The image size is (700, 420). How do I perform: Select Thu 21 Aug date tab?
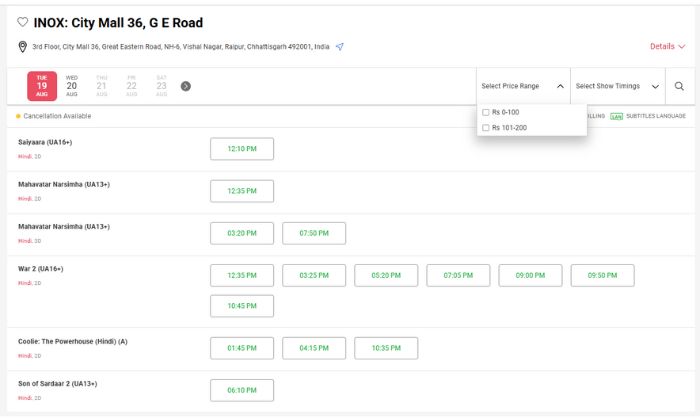(102, 86)
